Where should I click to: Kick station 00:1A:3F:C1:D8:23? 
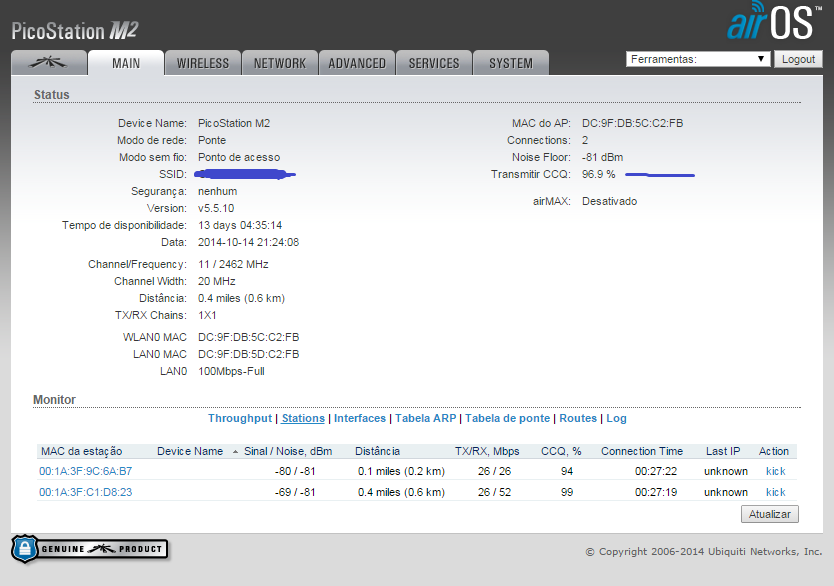pyautogui.click(x=775, y=492)
